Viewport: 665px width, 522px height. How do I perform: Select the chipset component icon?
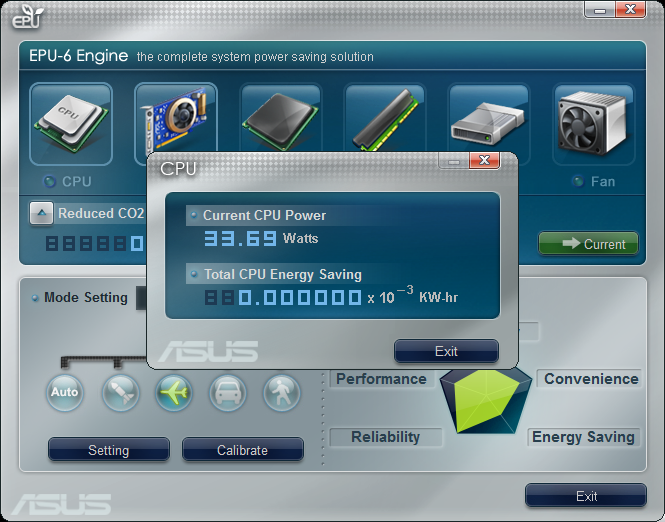click(281, 117)
